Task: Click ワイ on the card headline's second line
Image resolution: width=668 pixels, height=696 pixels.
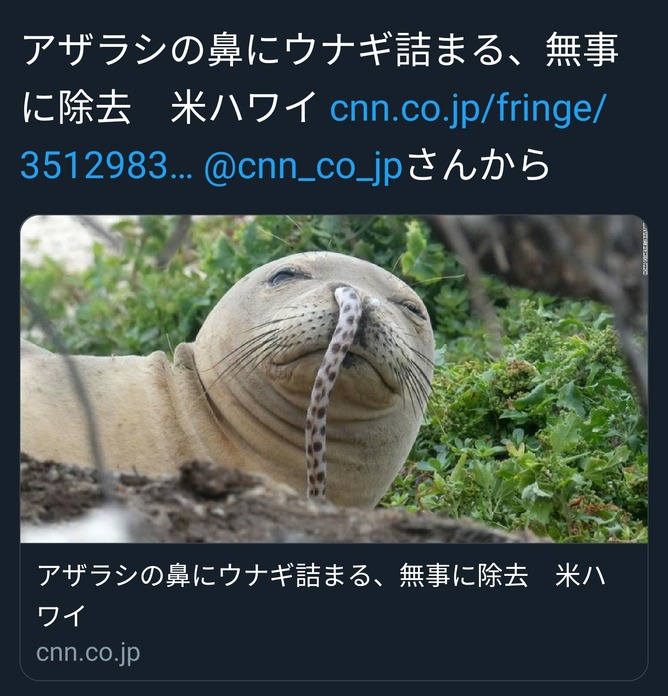Action: 61,615
